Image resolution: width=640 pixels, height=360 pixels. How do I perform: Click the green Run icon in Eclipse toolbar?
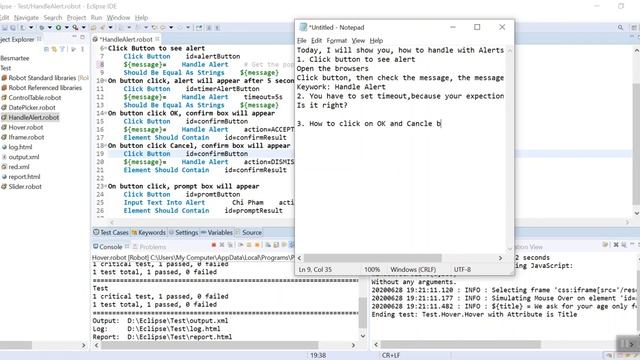pyautogui.click(x=58, y=27)
